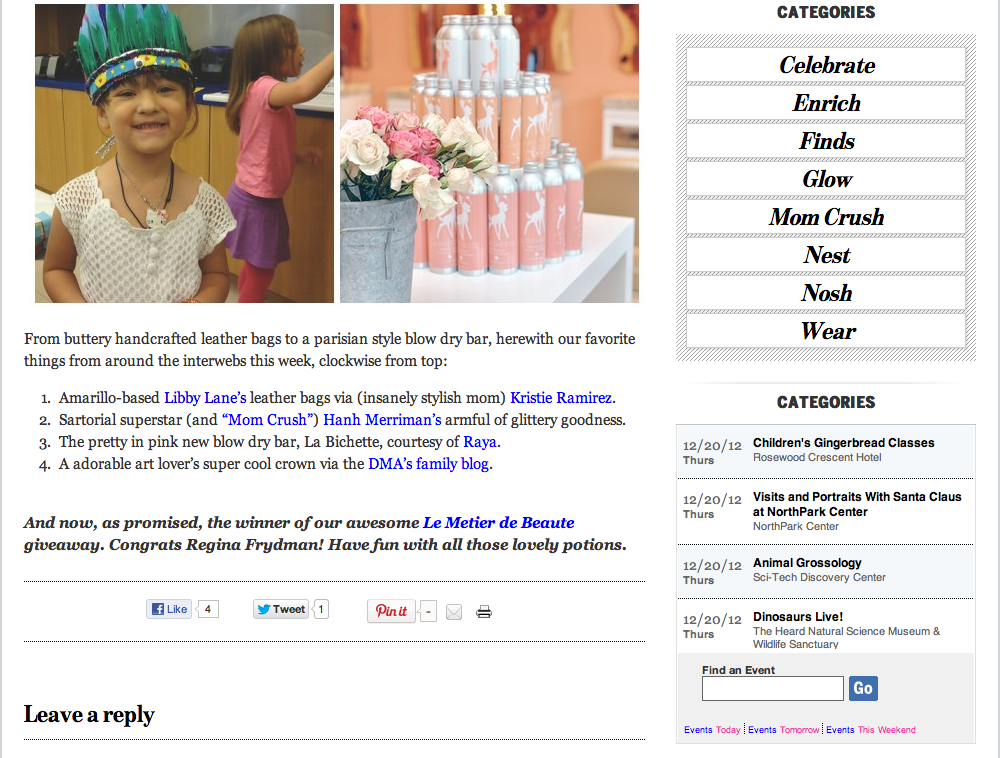
Task: Click the NorthPark Center venue text
Action: pyautogui.click(x=795, y=526)
